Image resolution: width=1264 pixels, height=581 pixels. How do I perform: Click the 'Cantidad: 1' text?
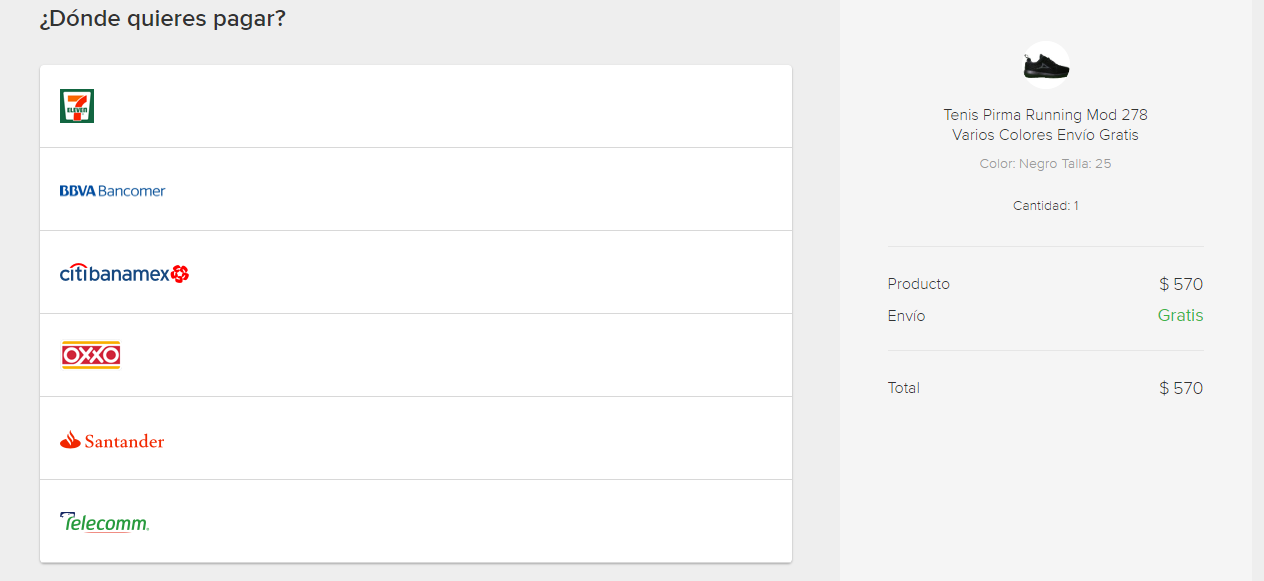1045,206
